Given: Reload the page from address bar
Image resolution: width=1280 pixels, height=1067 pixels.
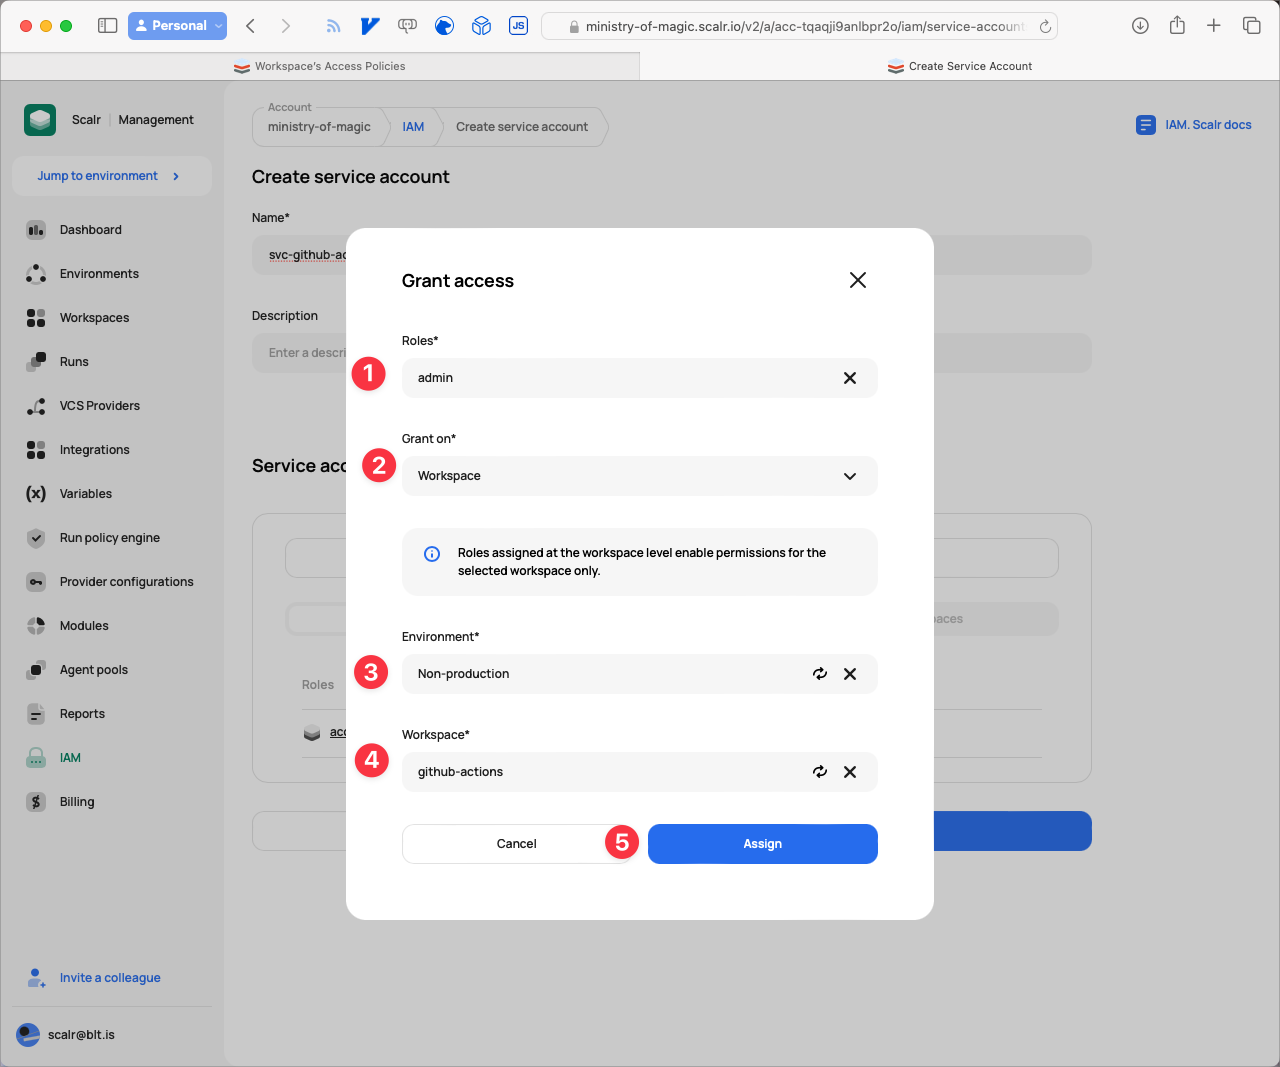Looking at the screenshot, I should point(1045,27).
